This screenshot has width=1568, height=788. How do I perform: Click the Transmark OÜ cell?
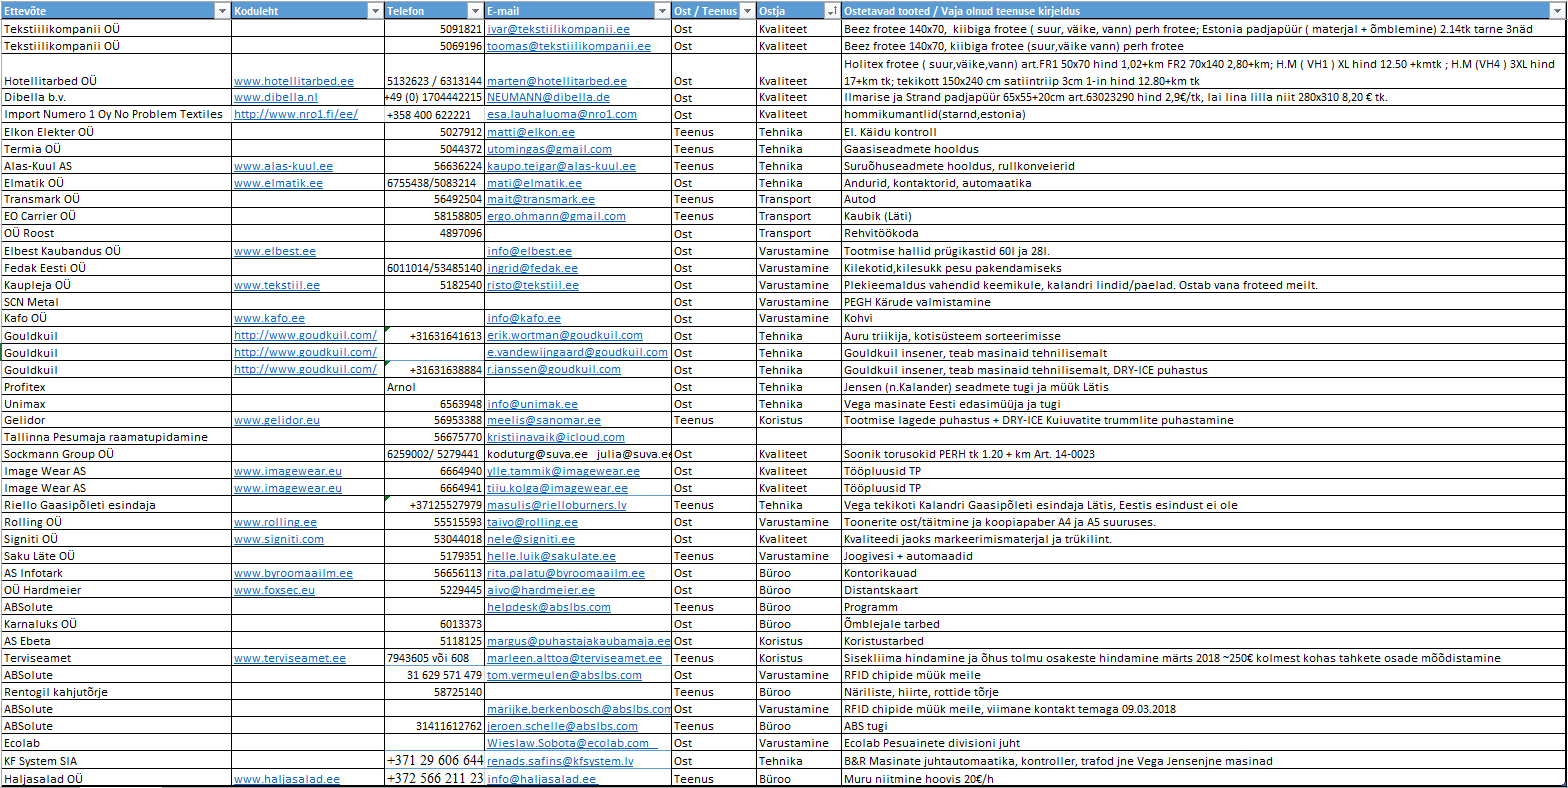[x=116, y=200]
